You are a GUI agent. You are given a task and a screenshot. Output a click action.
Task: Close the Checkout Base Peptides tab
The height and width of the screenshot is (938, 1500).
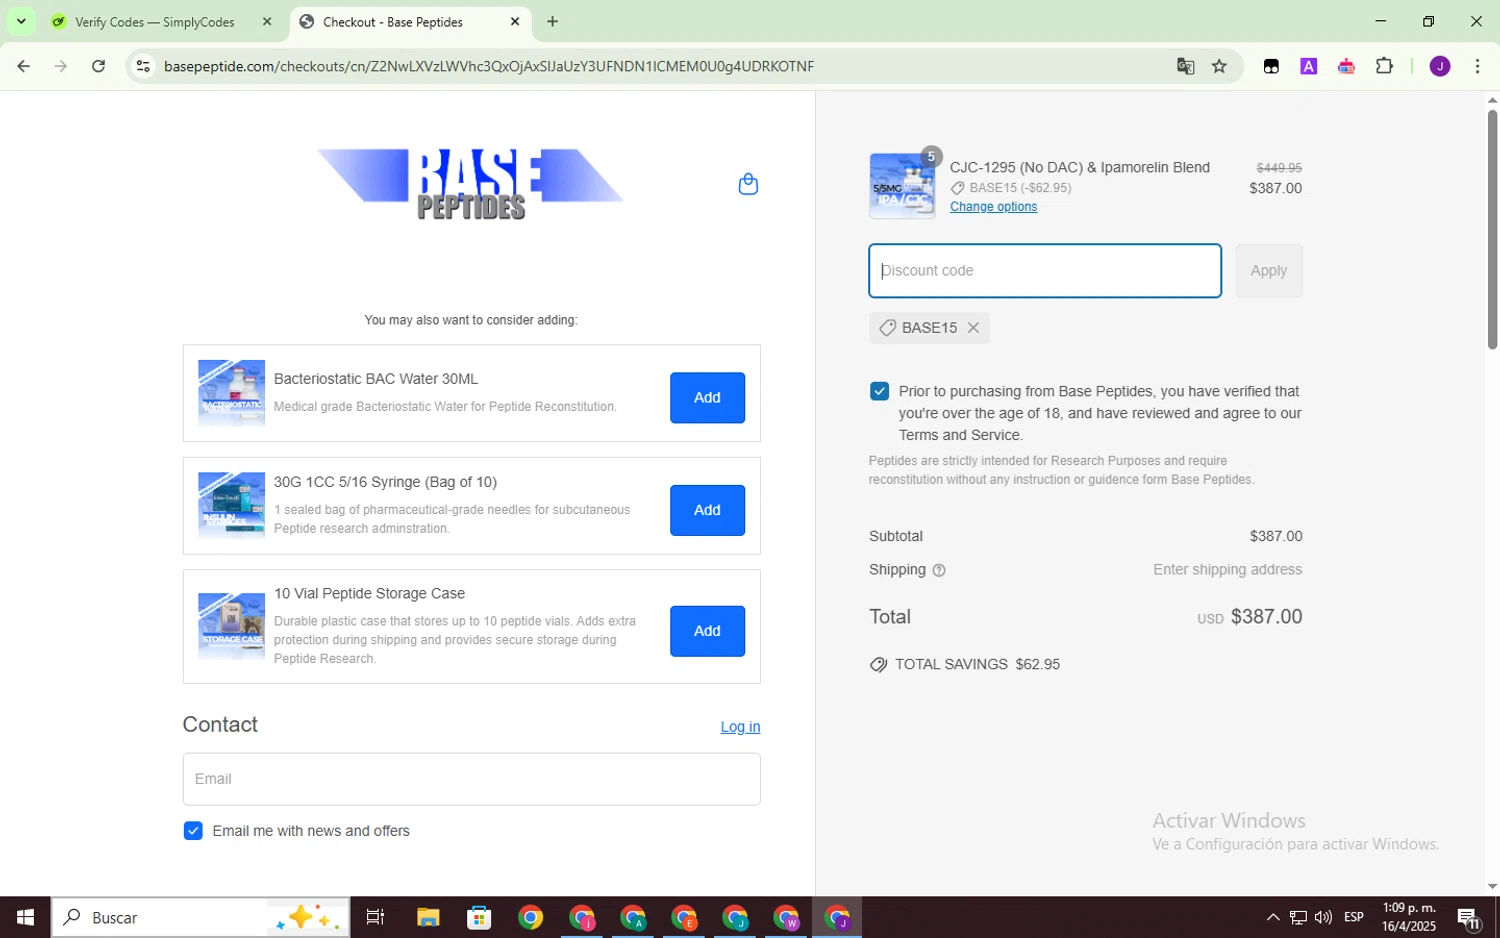[x=515, y=21]
